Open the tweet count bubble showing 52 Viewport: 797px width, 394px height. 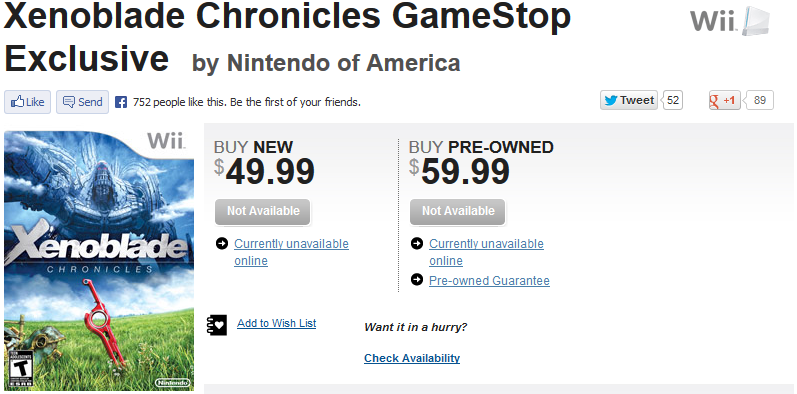[x=672, y=100]
